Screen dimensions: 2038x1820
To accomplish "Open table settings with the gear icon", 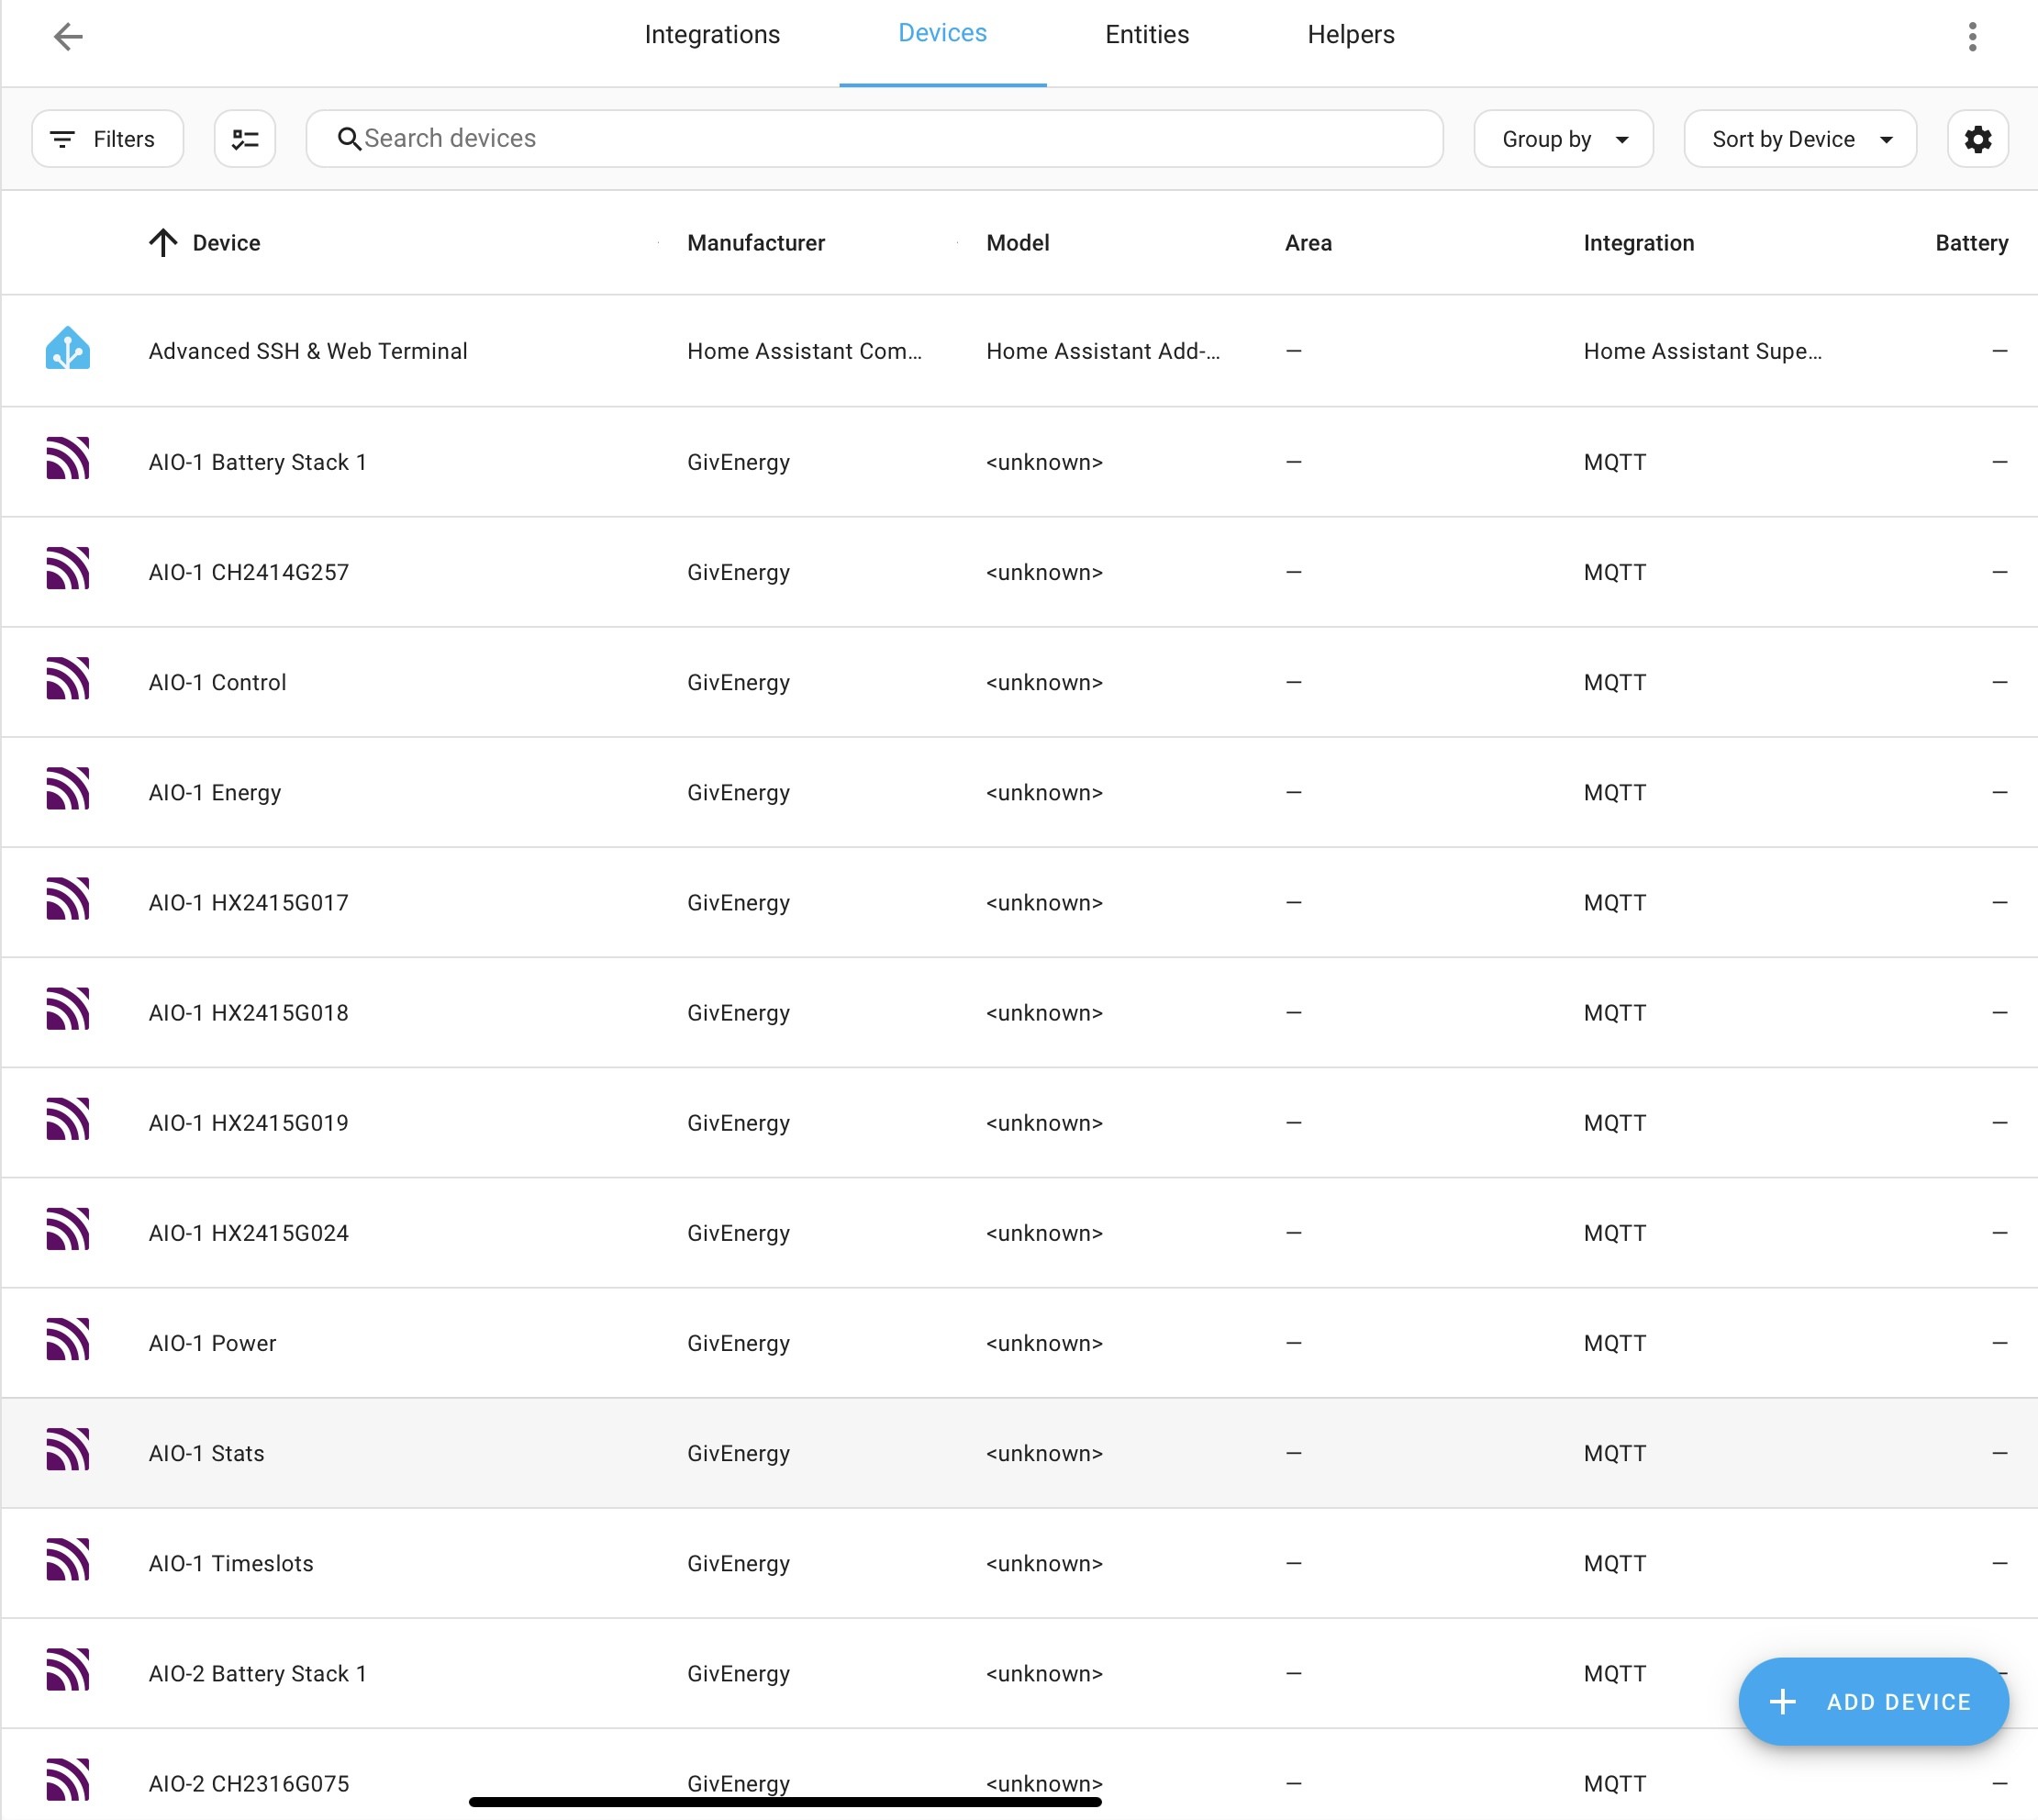I will click(1977, 139).
